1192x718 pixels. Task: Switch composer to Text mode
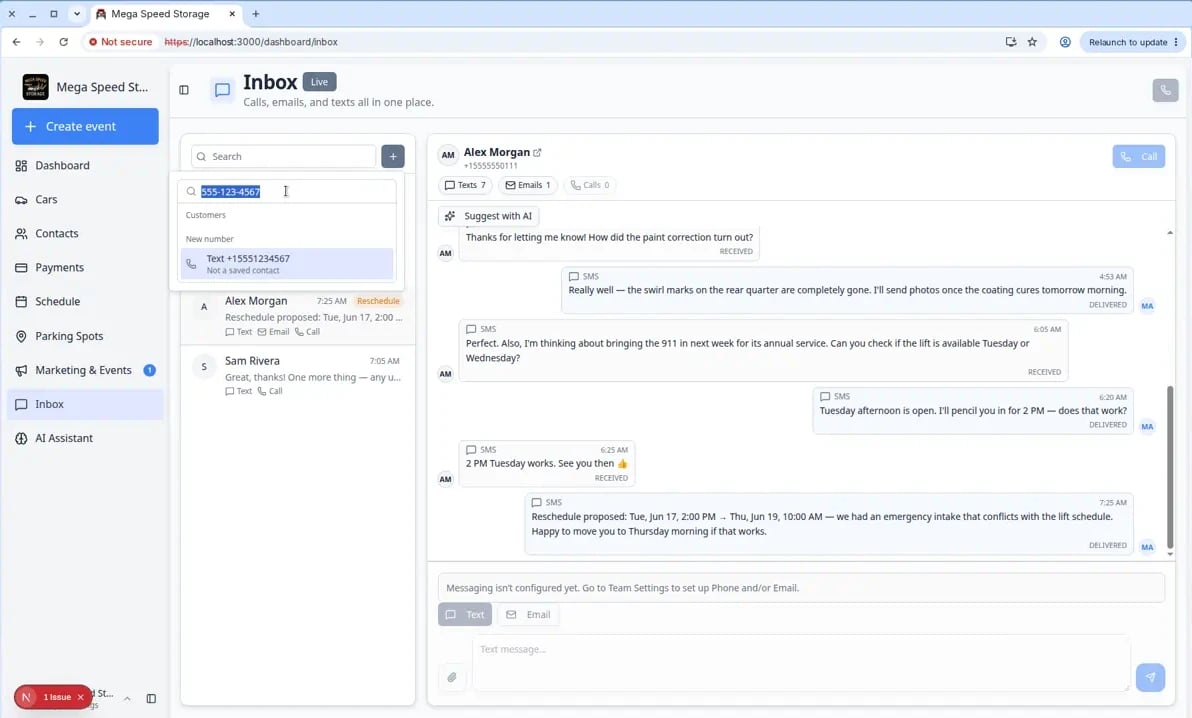pos(465,615)
